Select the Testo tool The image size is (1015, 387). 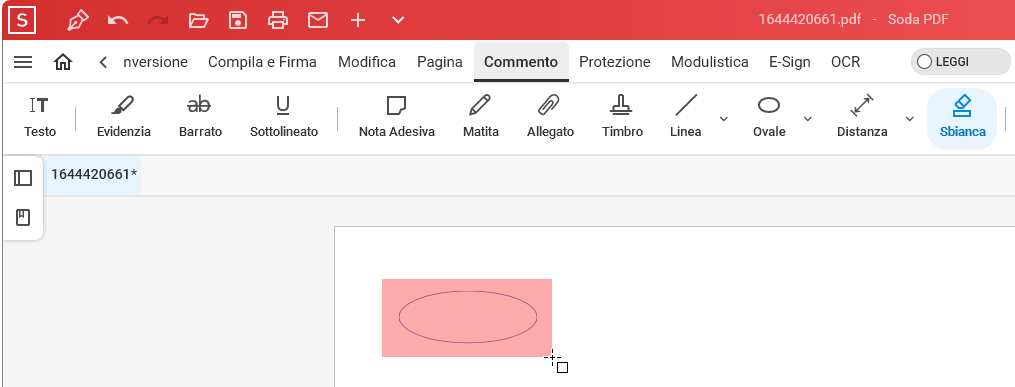(40, 116)
